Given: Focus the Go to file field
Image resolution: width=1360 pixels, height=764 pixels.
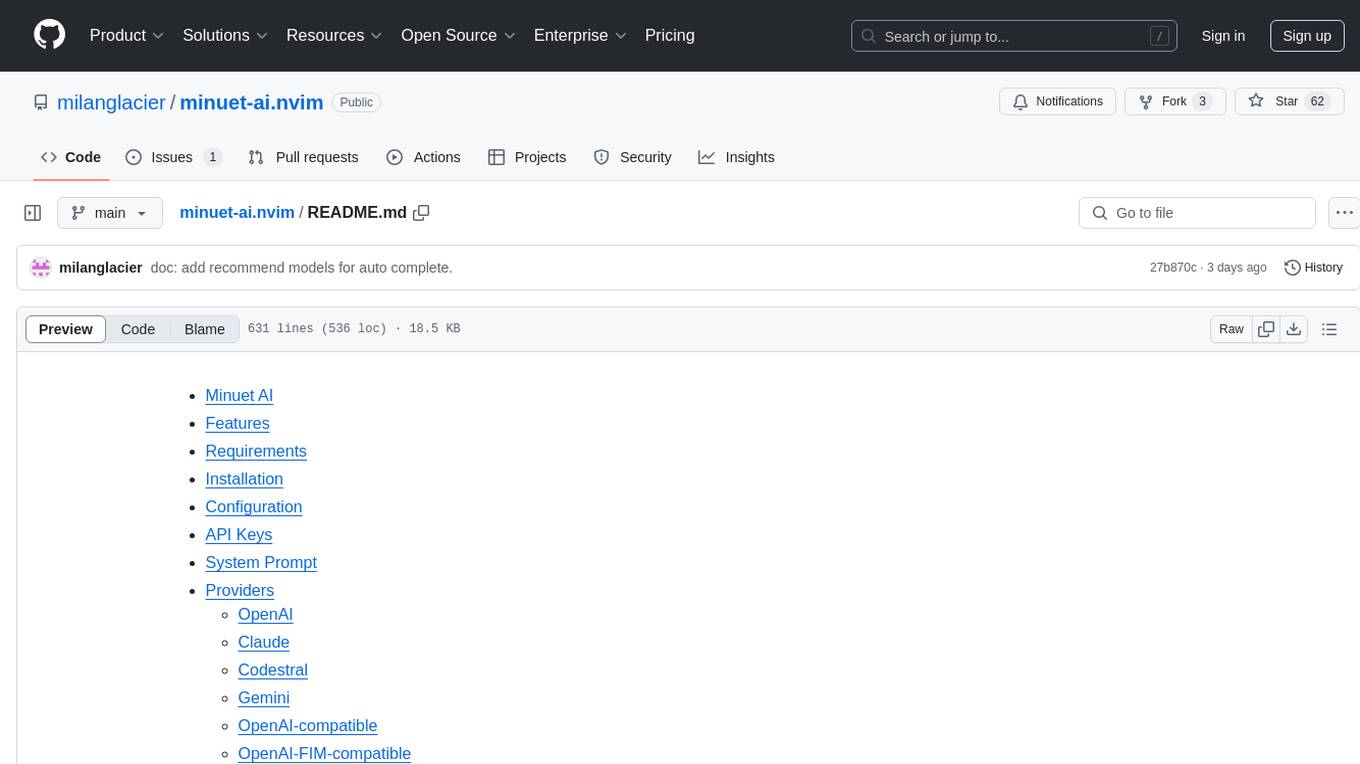Looking at the screenshot, I should 1197,213.
